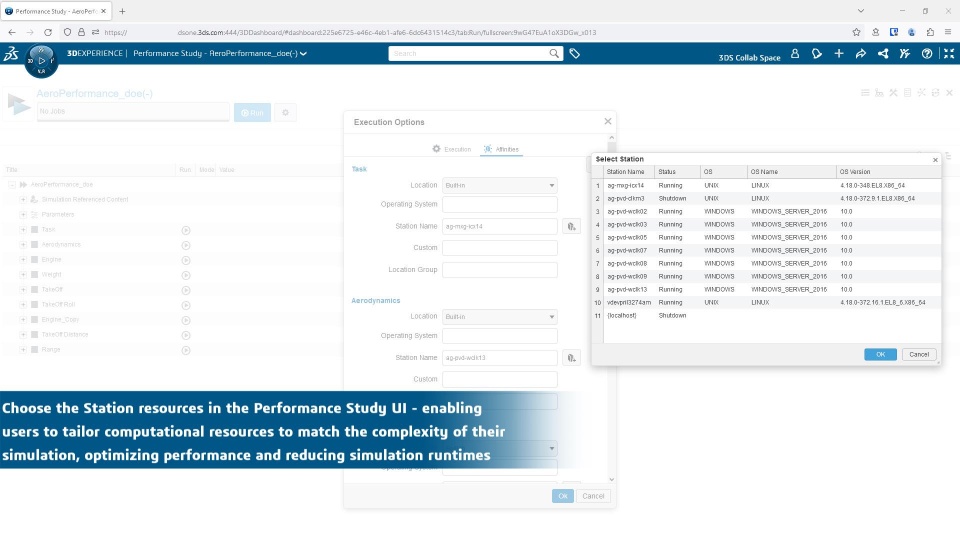Viewport: 960px width, 540px height.
Task: Select station row ag-pvd-wclk07
Action: coord(767,251)
